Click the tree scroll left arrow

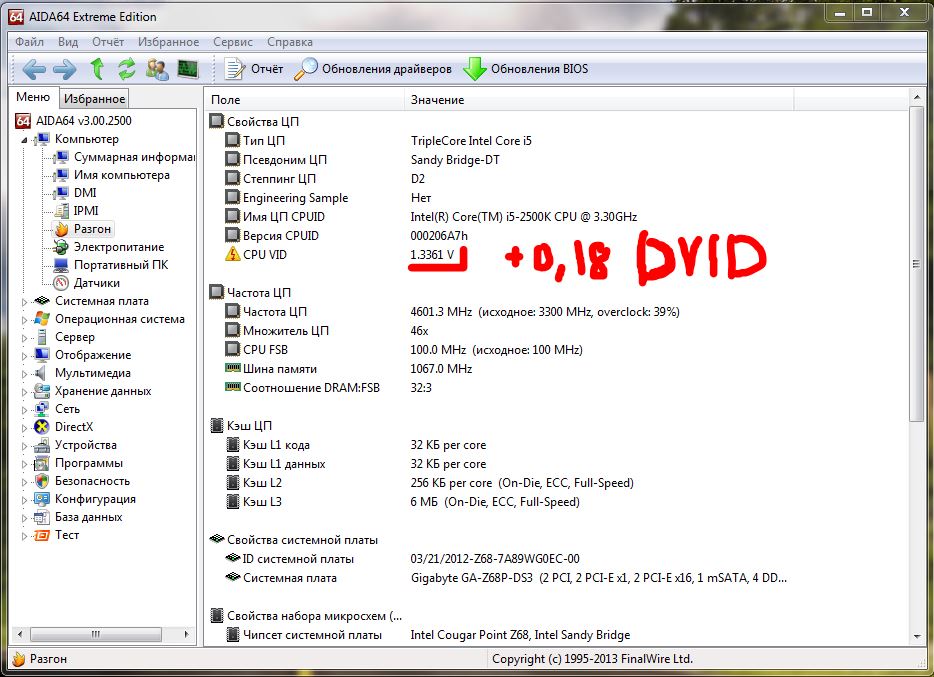tap(20, 634)
